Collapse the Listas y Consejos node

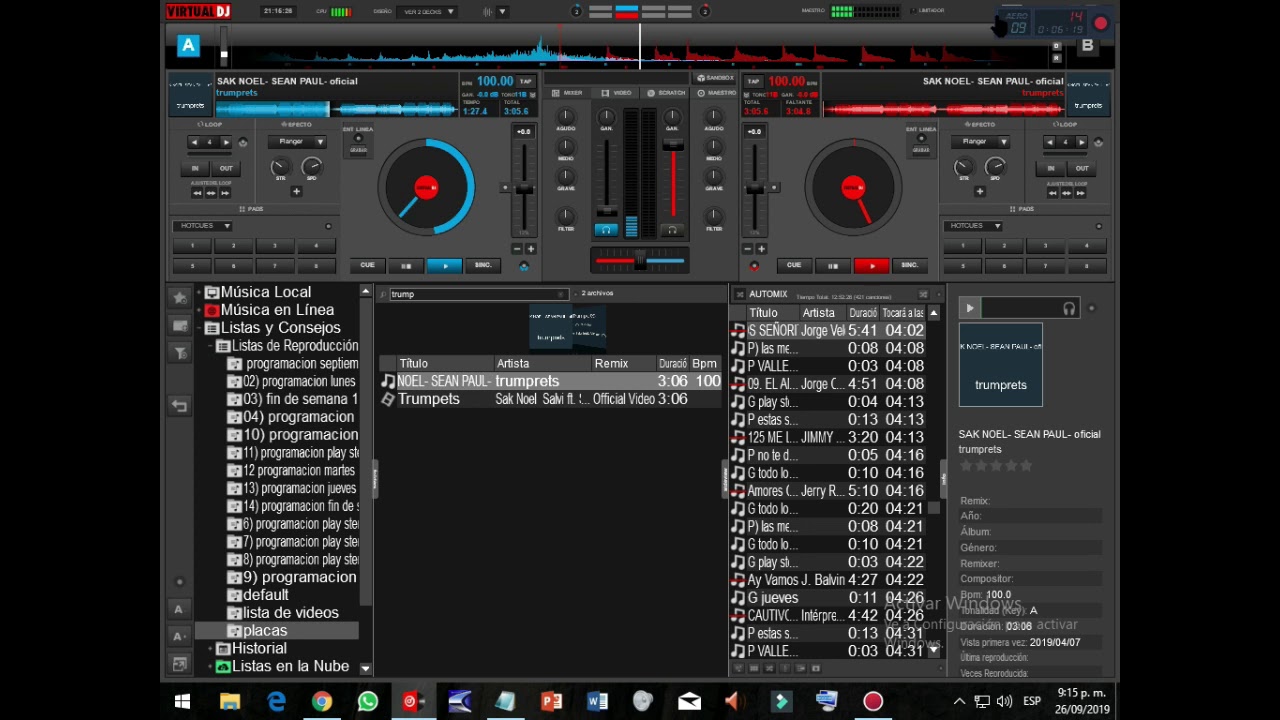click(x=199, y=328)
